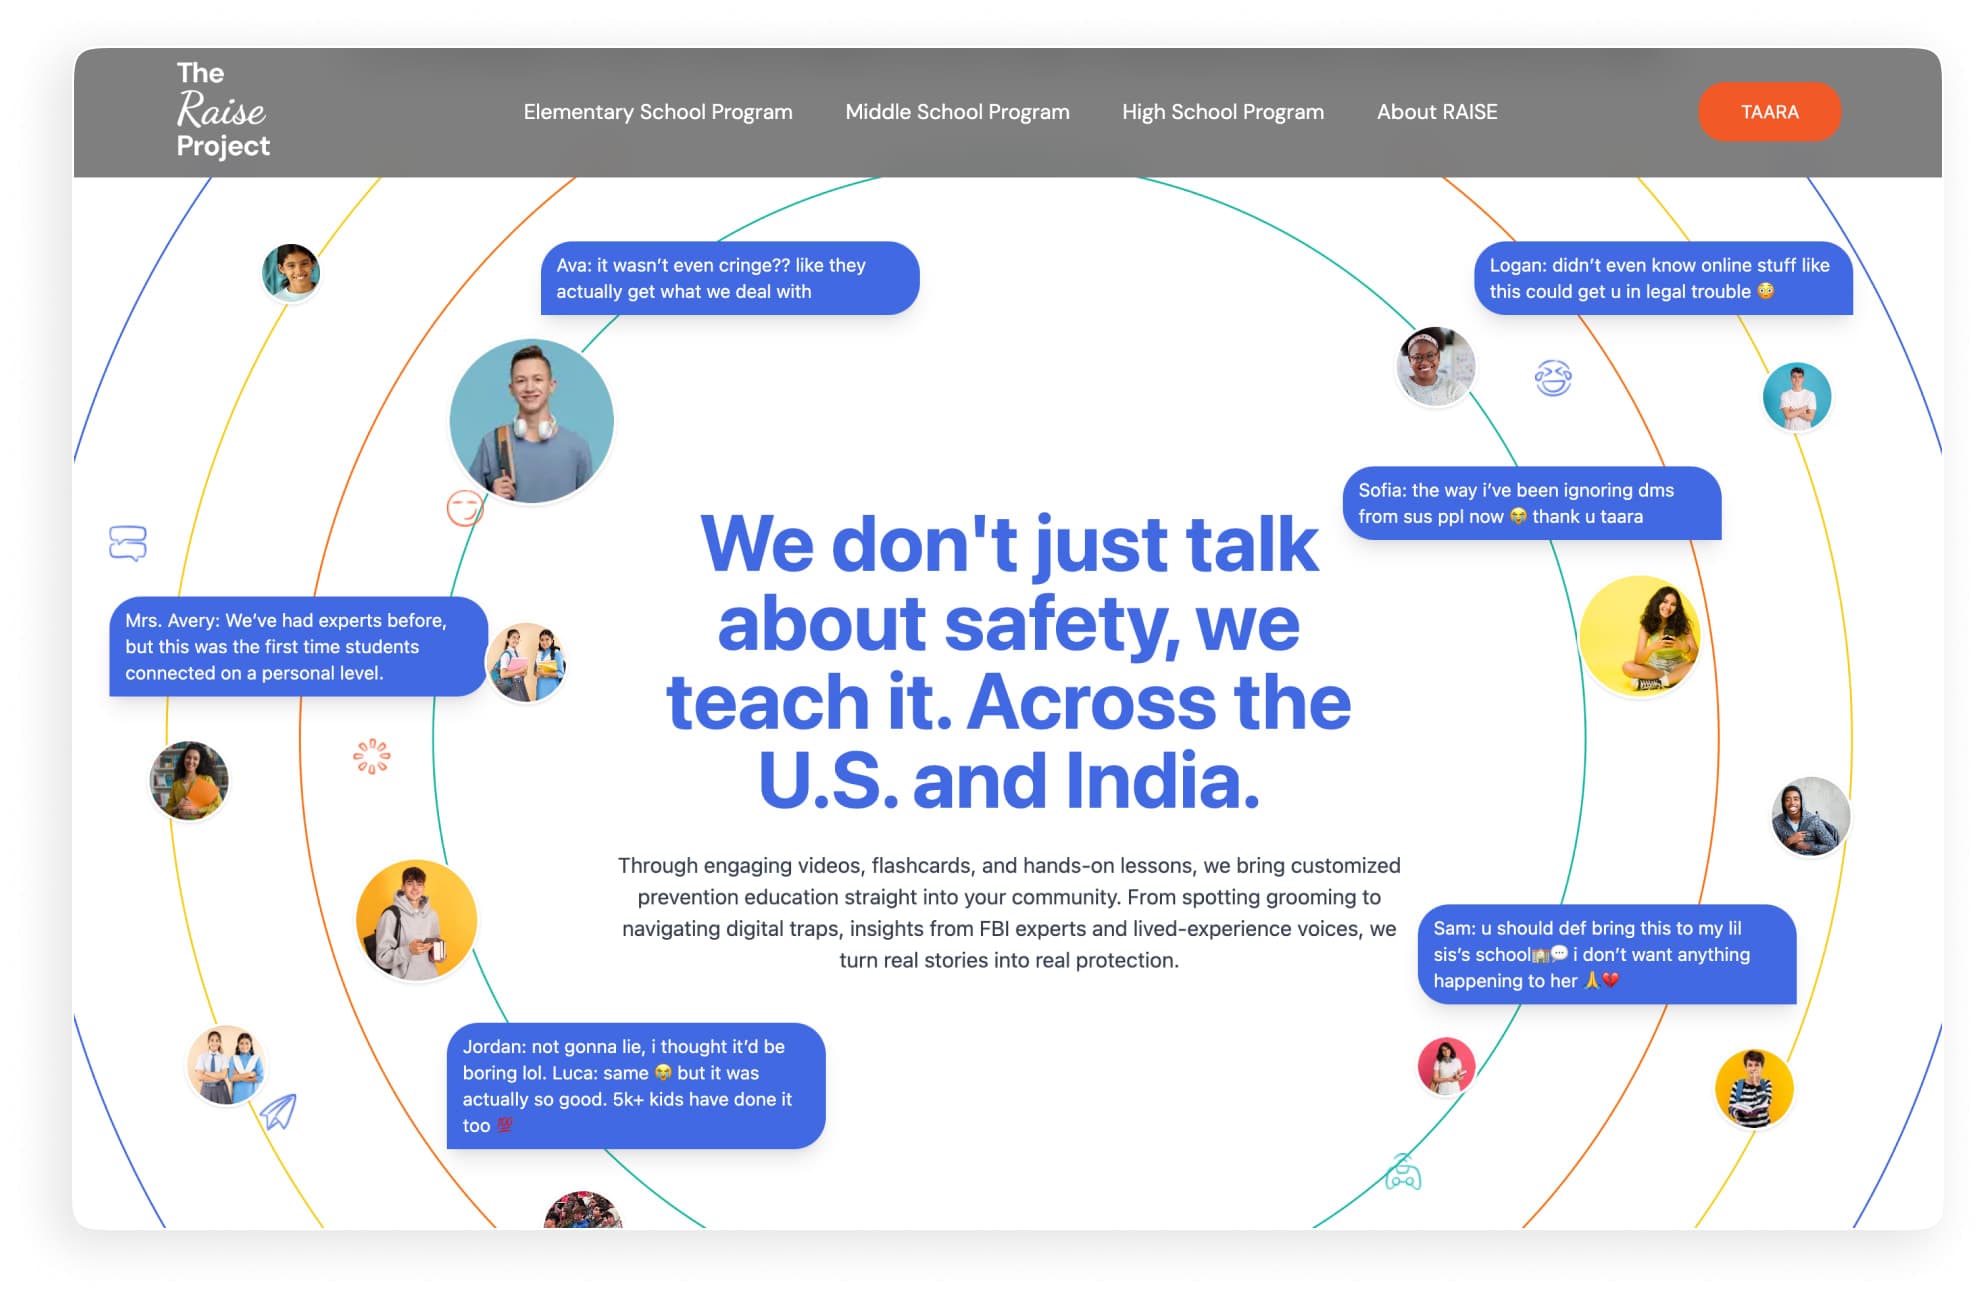Click the schoolgirls in uniform avatar near paper plane
This screenshot has height=1300, width=1988.
[x=226, y=1065]
